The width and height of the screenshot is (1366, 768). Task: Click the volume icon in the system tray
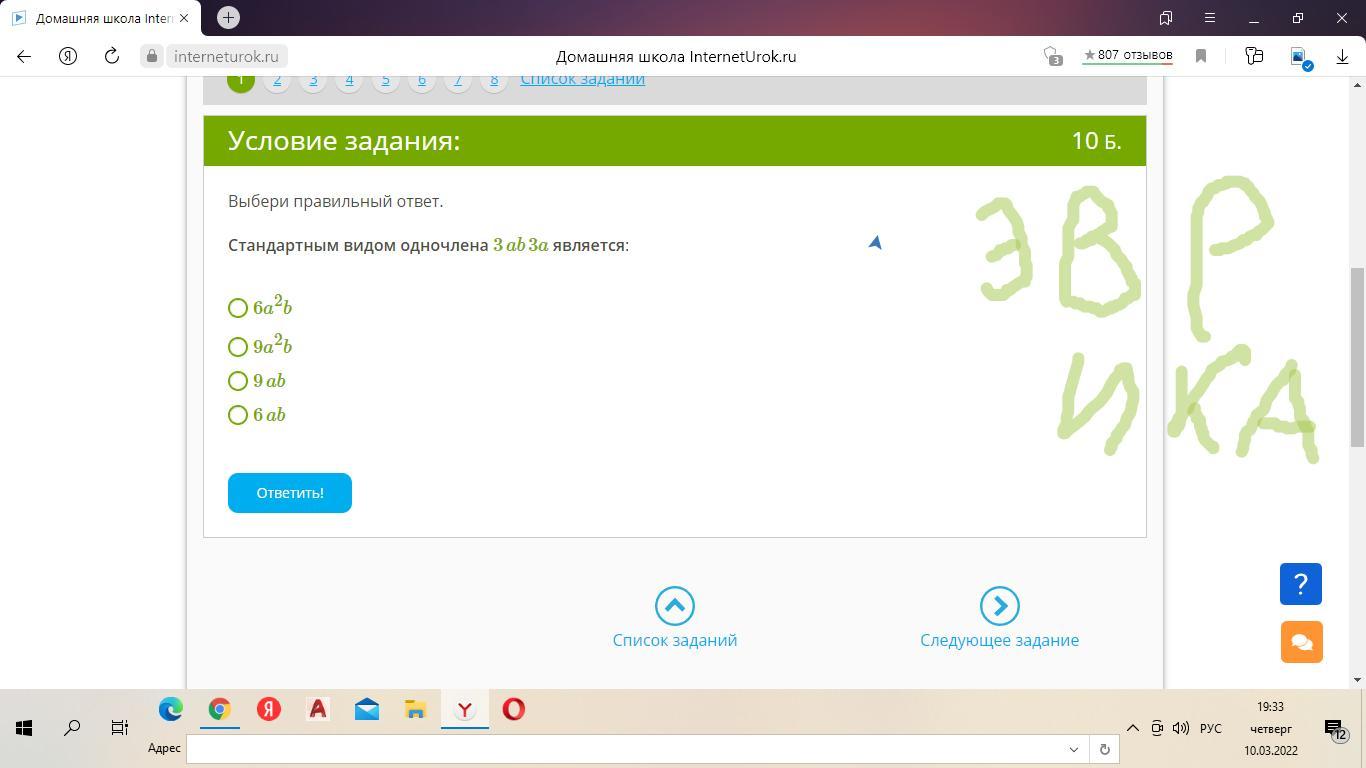pyautogui.click(x=1181, y=728)
